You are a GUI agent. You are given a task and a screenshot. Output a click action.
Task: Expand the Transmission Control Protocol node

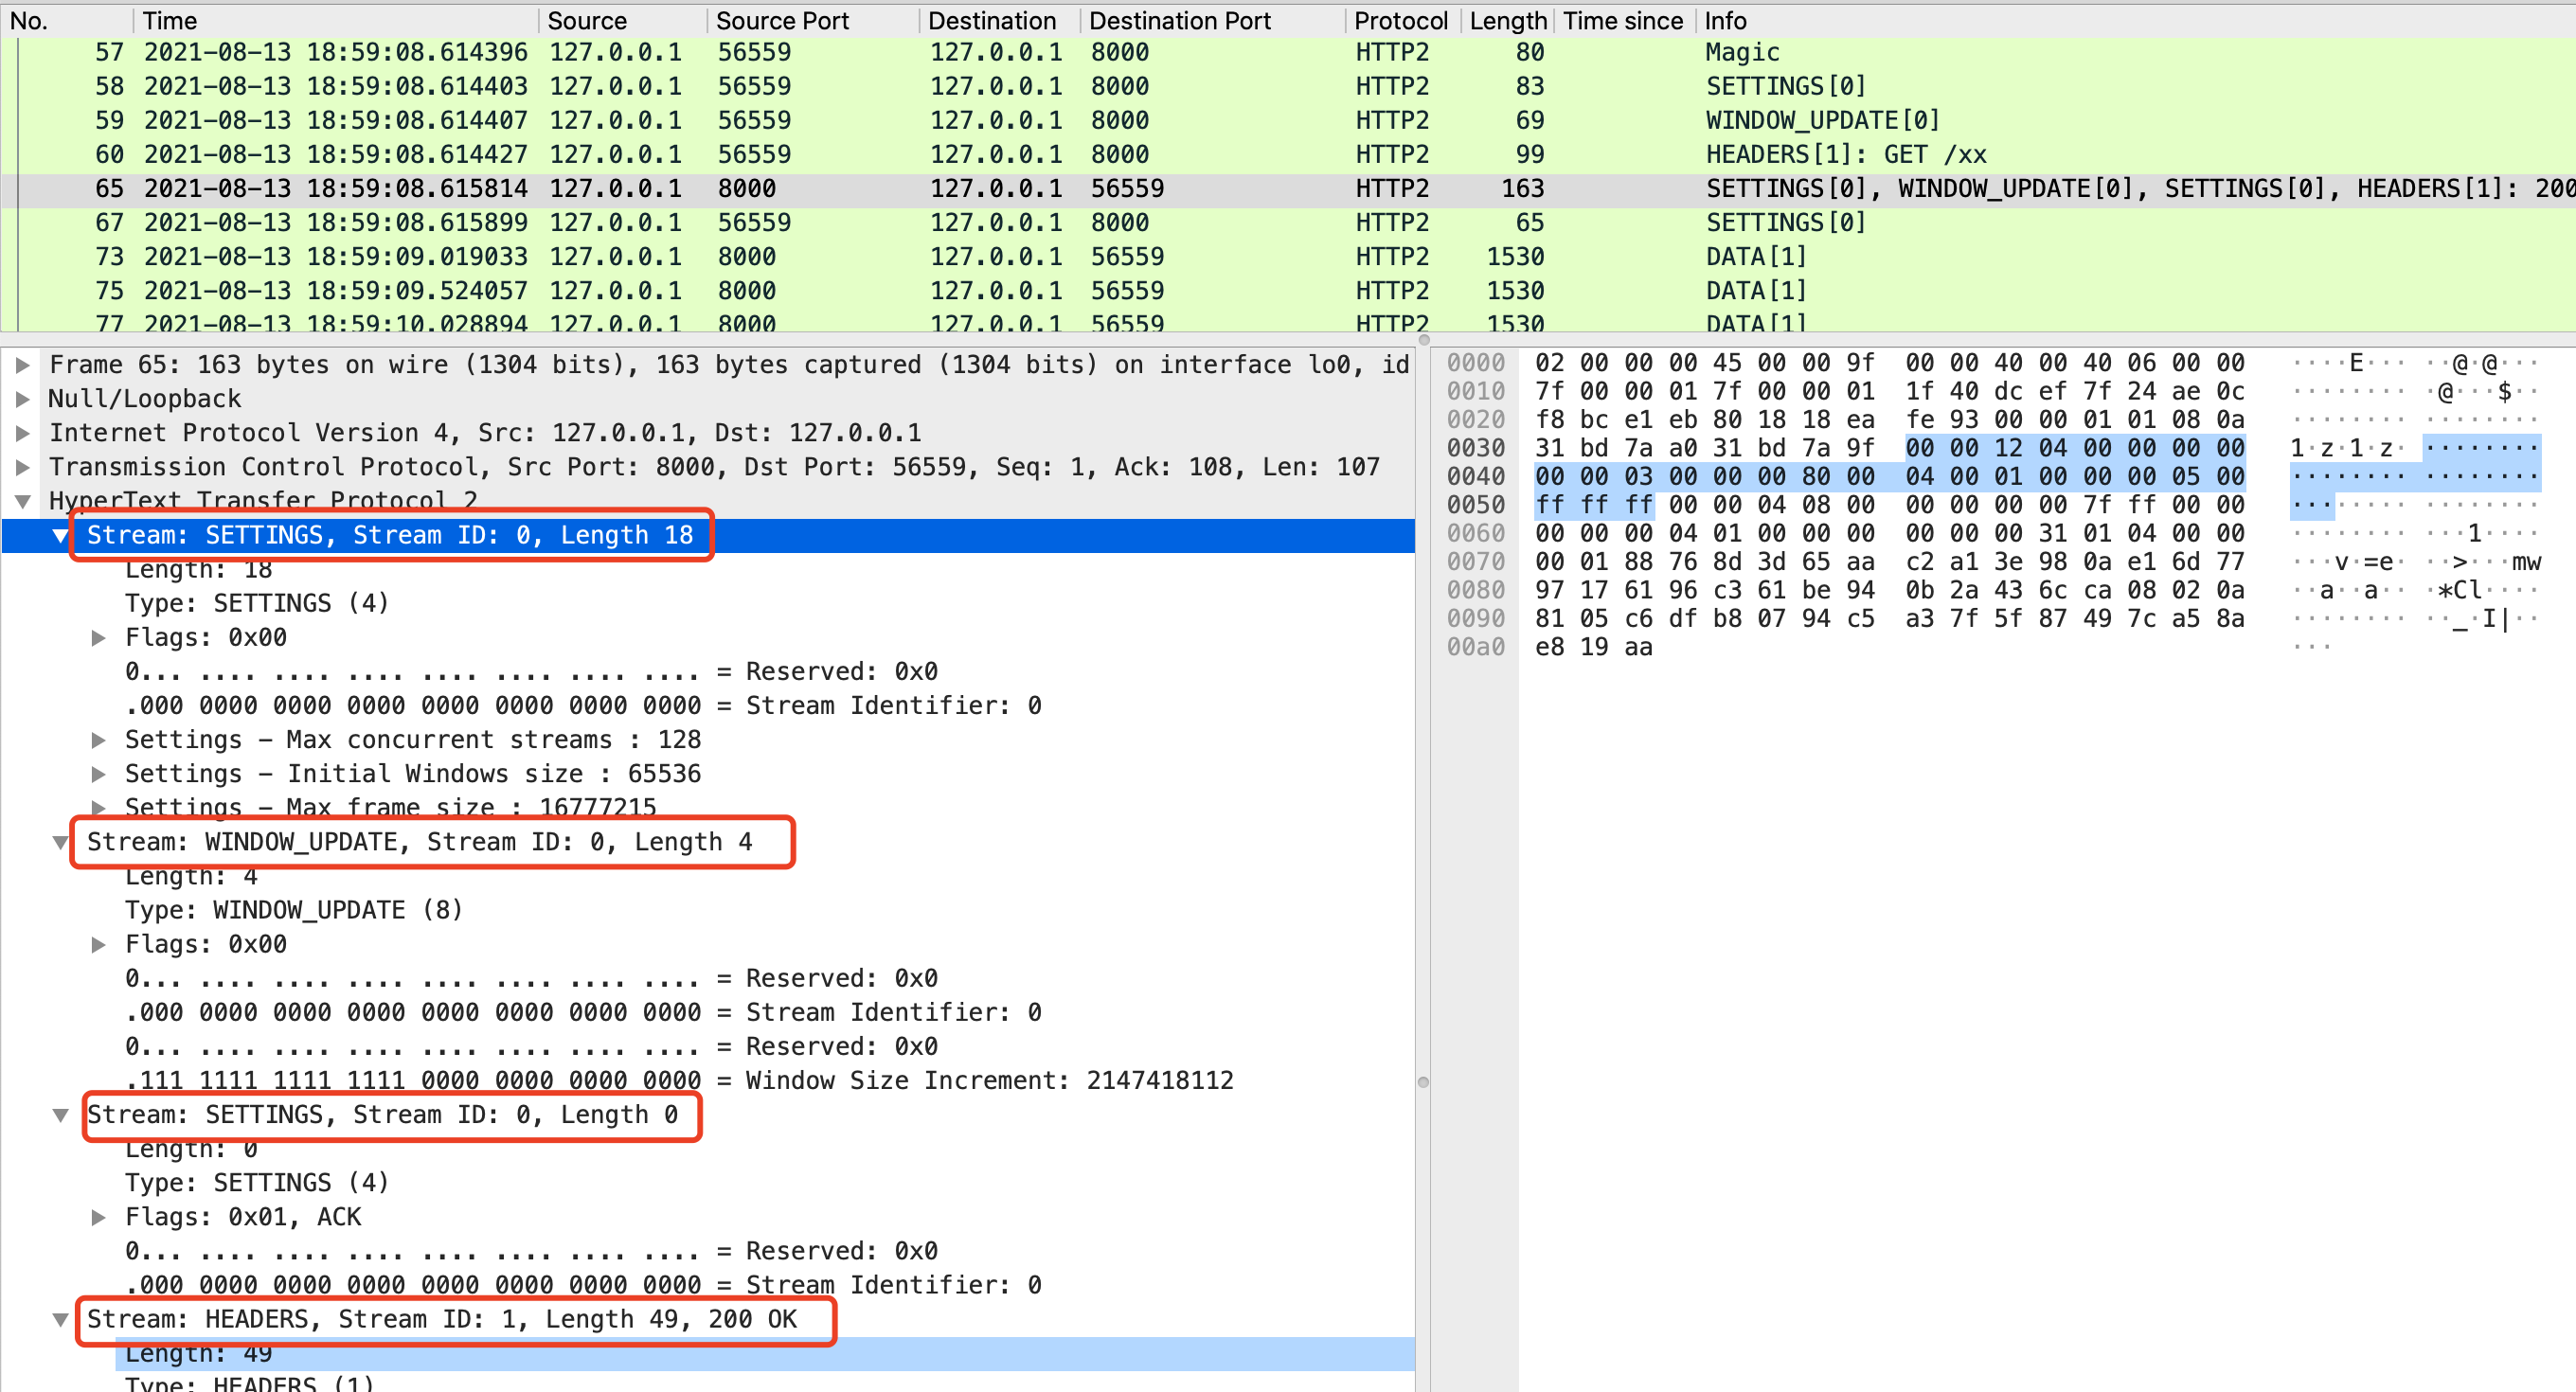(22, 466)
